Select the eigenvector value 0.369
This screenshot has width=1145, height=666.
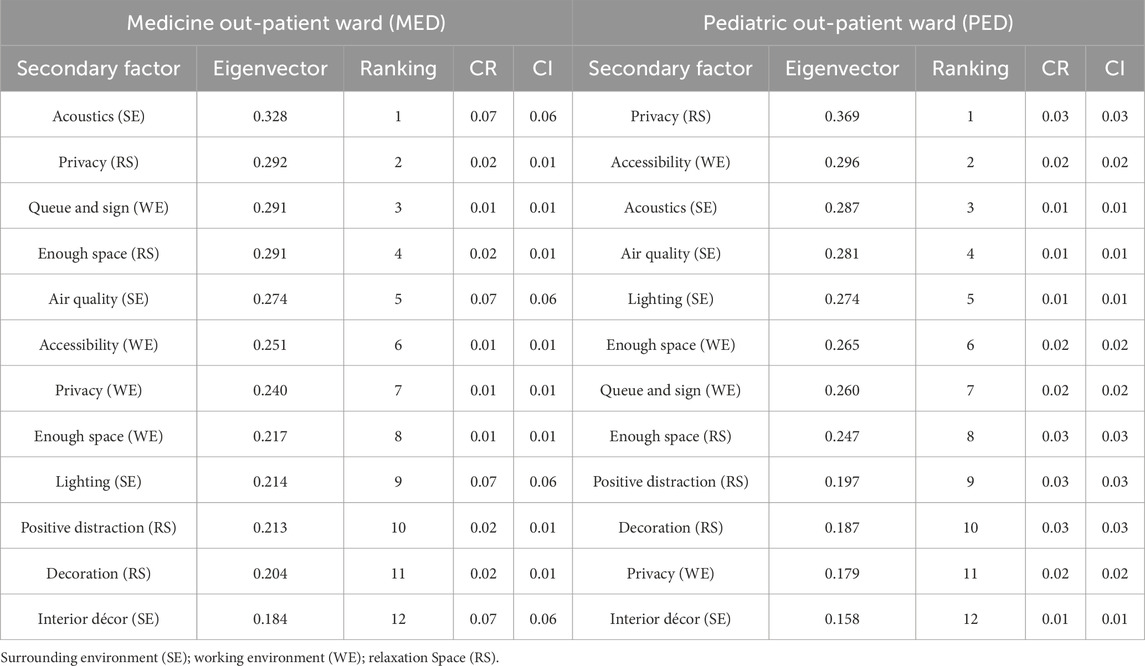(842, 116)
